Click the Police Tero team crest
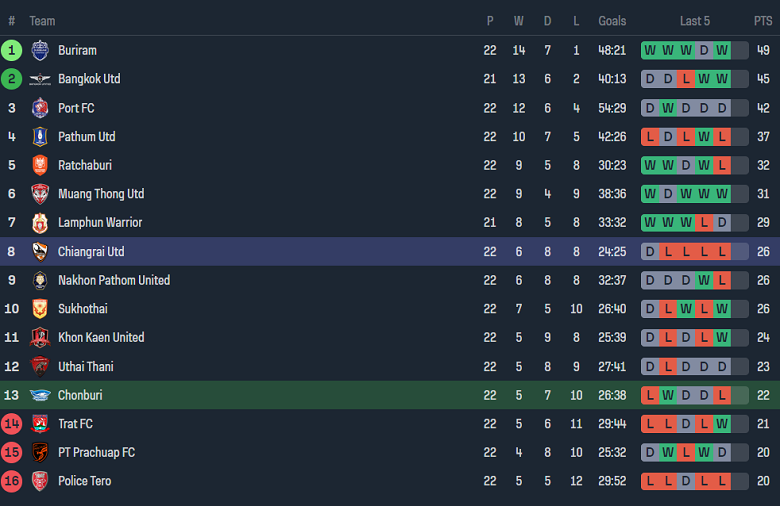Screen dimensions: 780x506 click(x=40, y=481)
